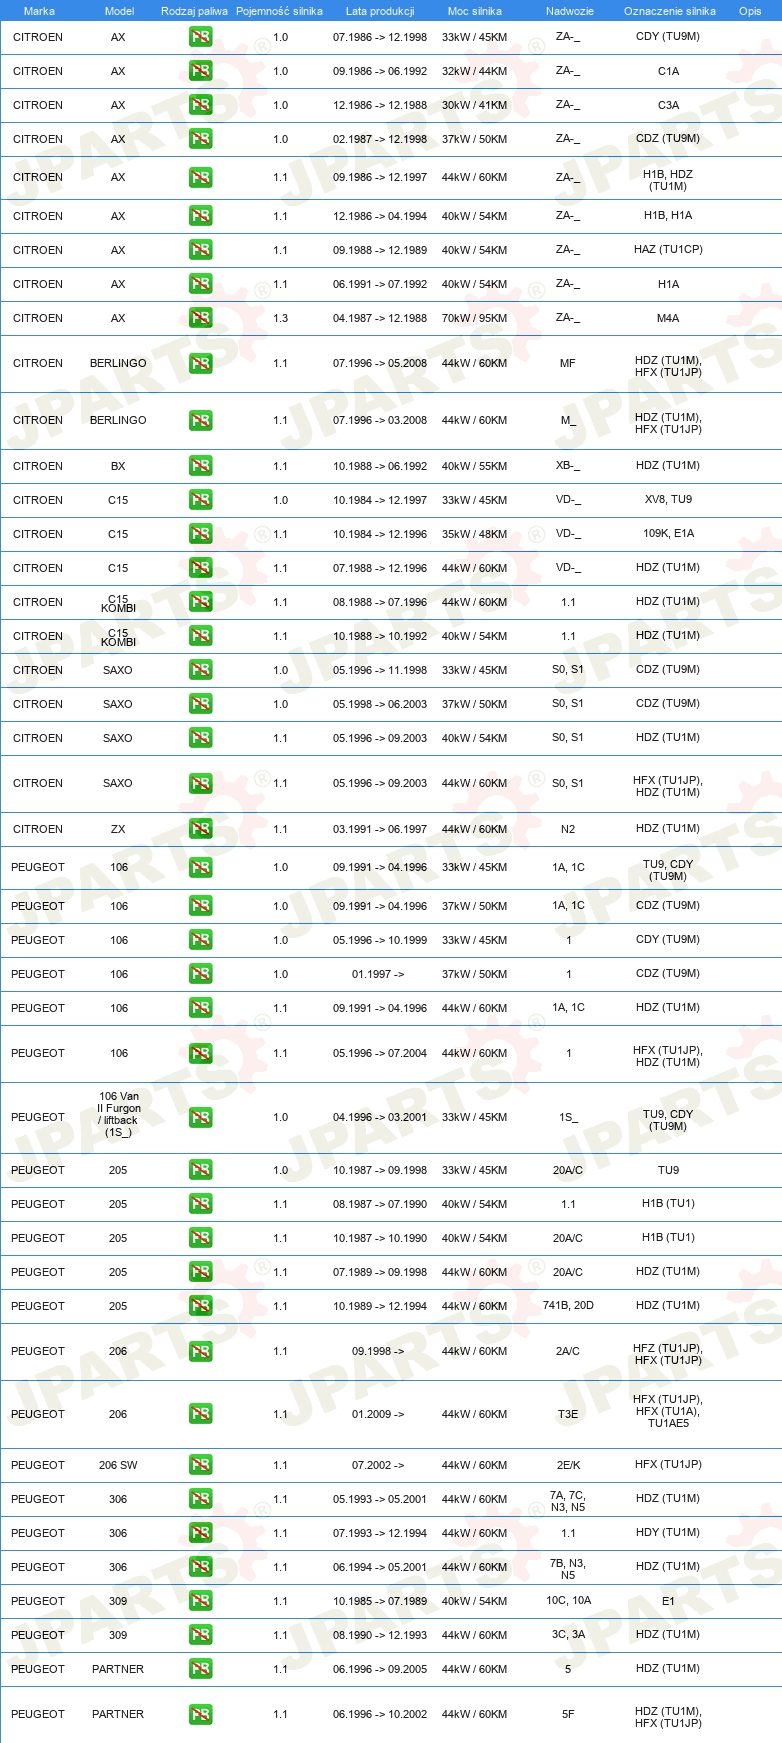Select the 1.3 engine capacity cell
This screenshot has width=782, height=1743.
pos(280,318)
